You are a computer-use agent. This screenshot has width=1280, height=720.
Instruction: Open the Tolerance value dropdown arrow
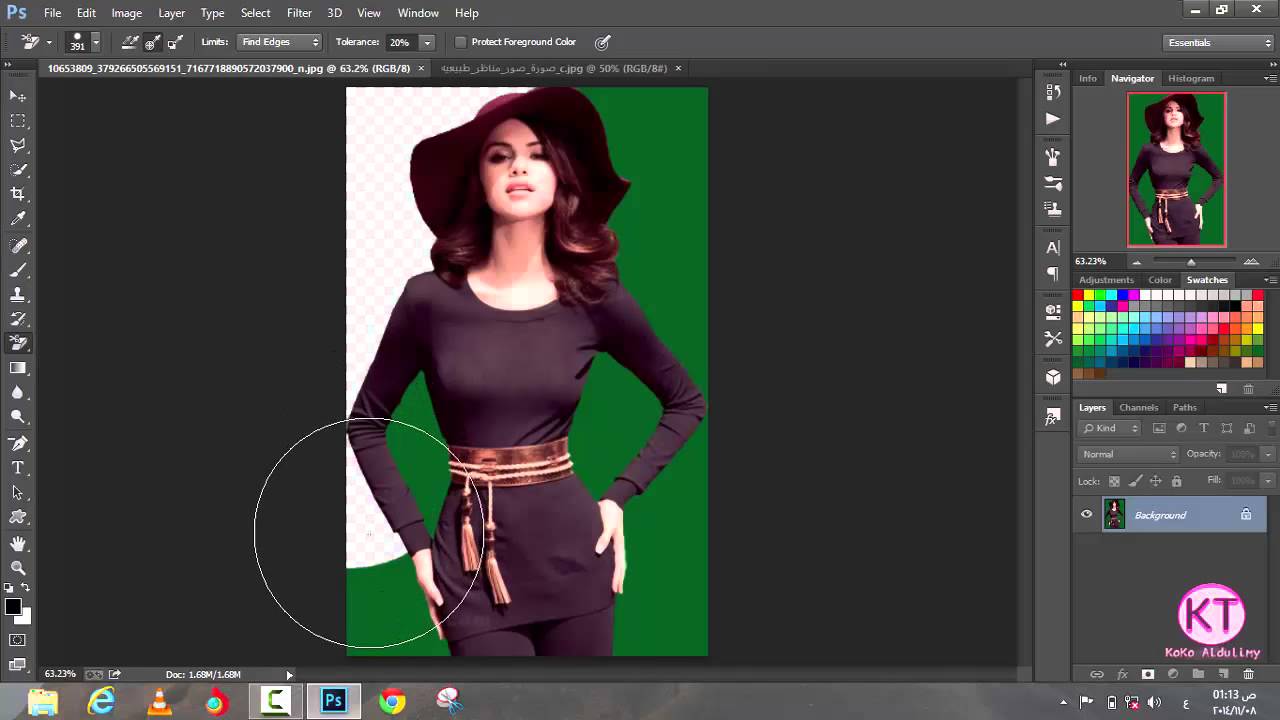coord(427,42)
